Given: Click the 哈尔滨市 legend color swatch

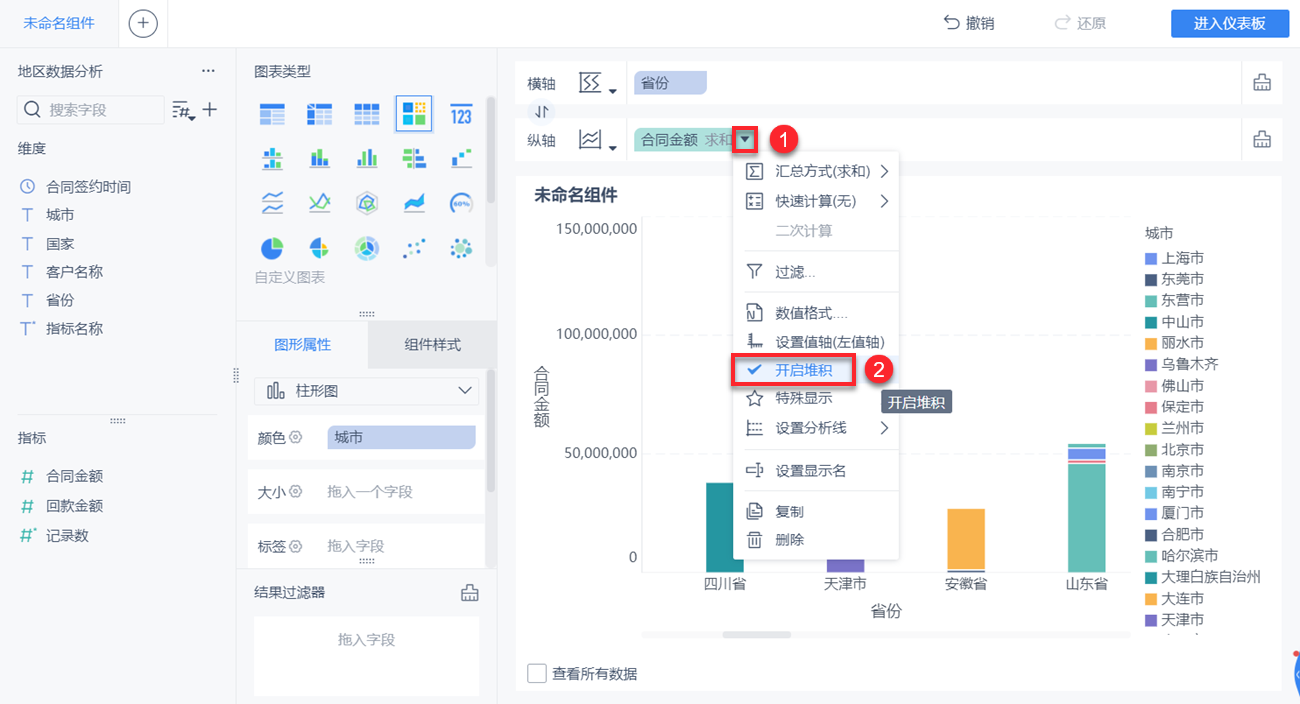Looking at the screenshot, I should click(1151, 555).
